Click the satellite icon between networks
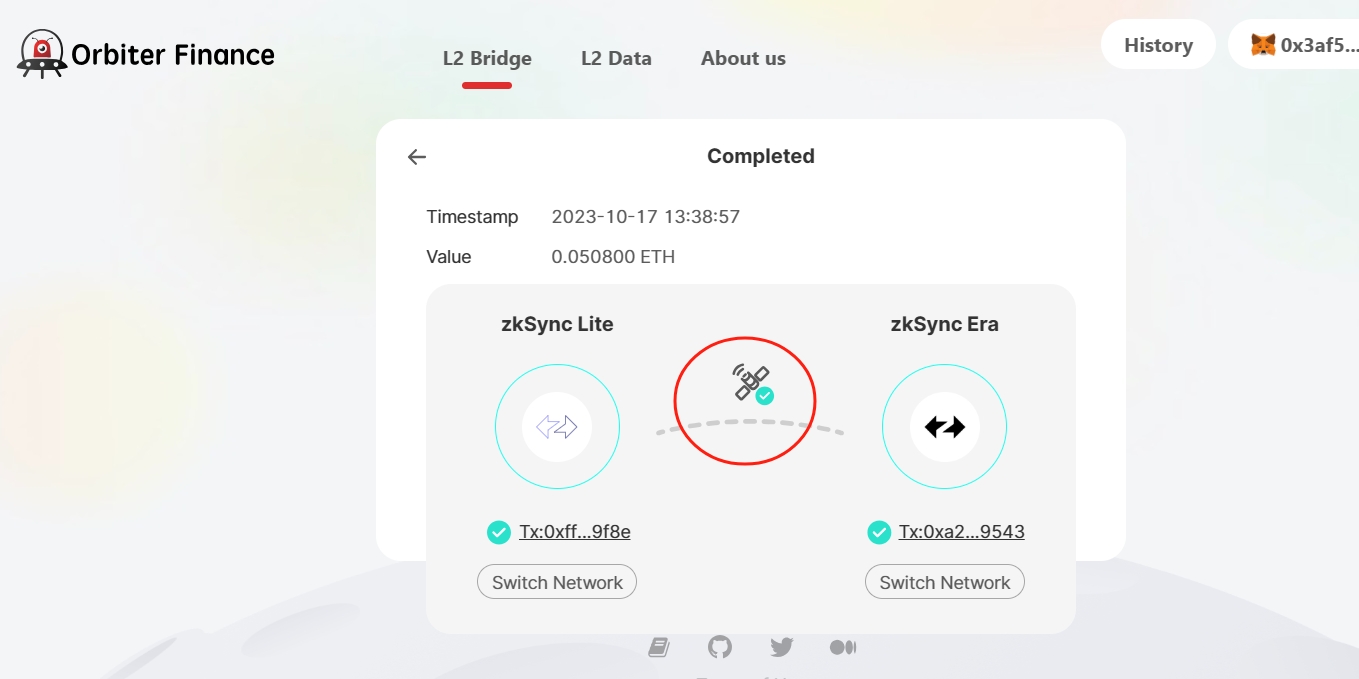The height and width of the screenshot is (679, 1359). [x=752, y=382]
